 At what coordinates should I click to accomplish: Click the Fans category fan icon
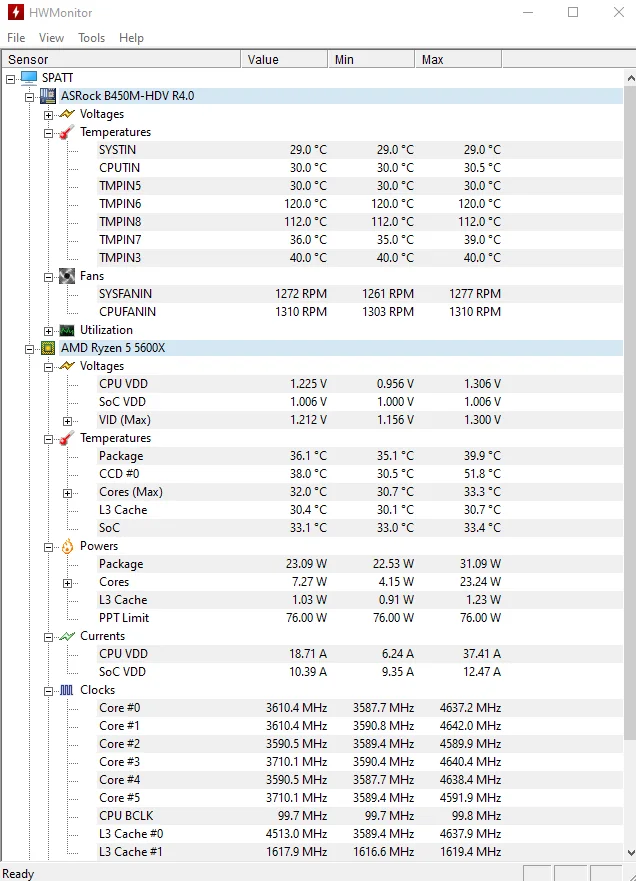pos(67,276)
